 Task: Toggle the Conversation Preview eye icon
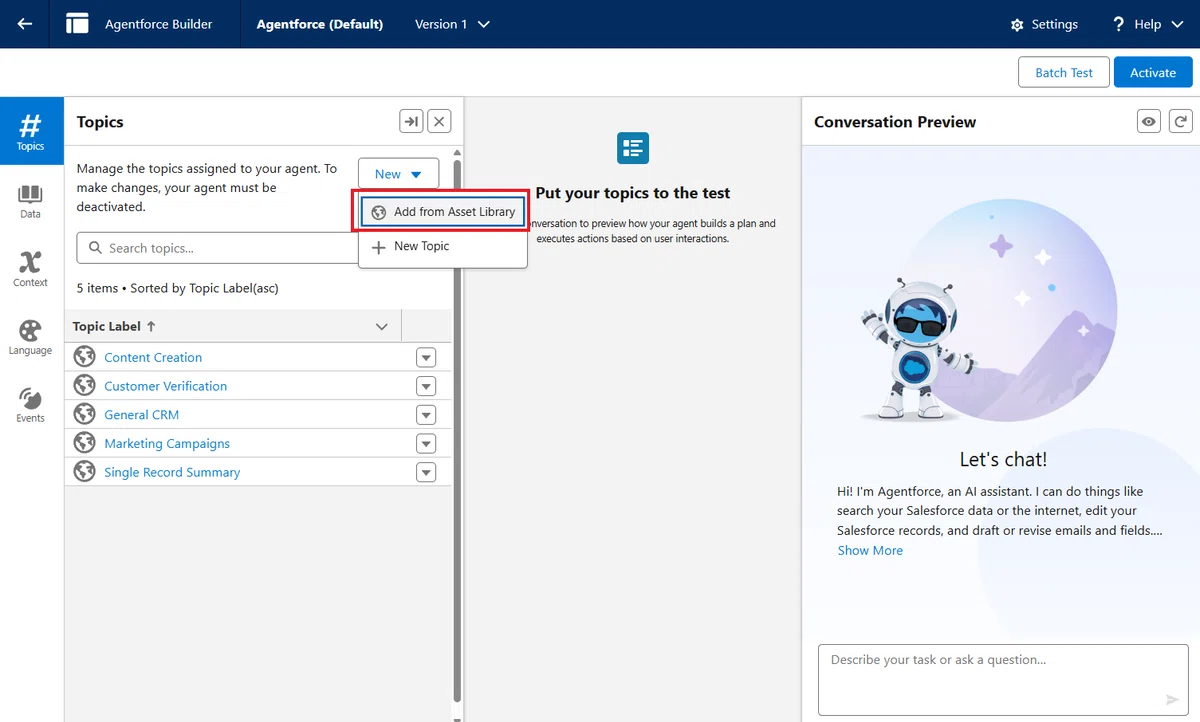click(x=1150, y=122)
